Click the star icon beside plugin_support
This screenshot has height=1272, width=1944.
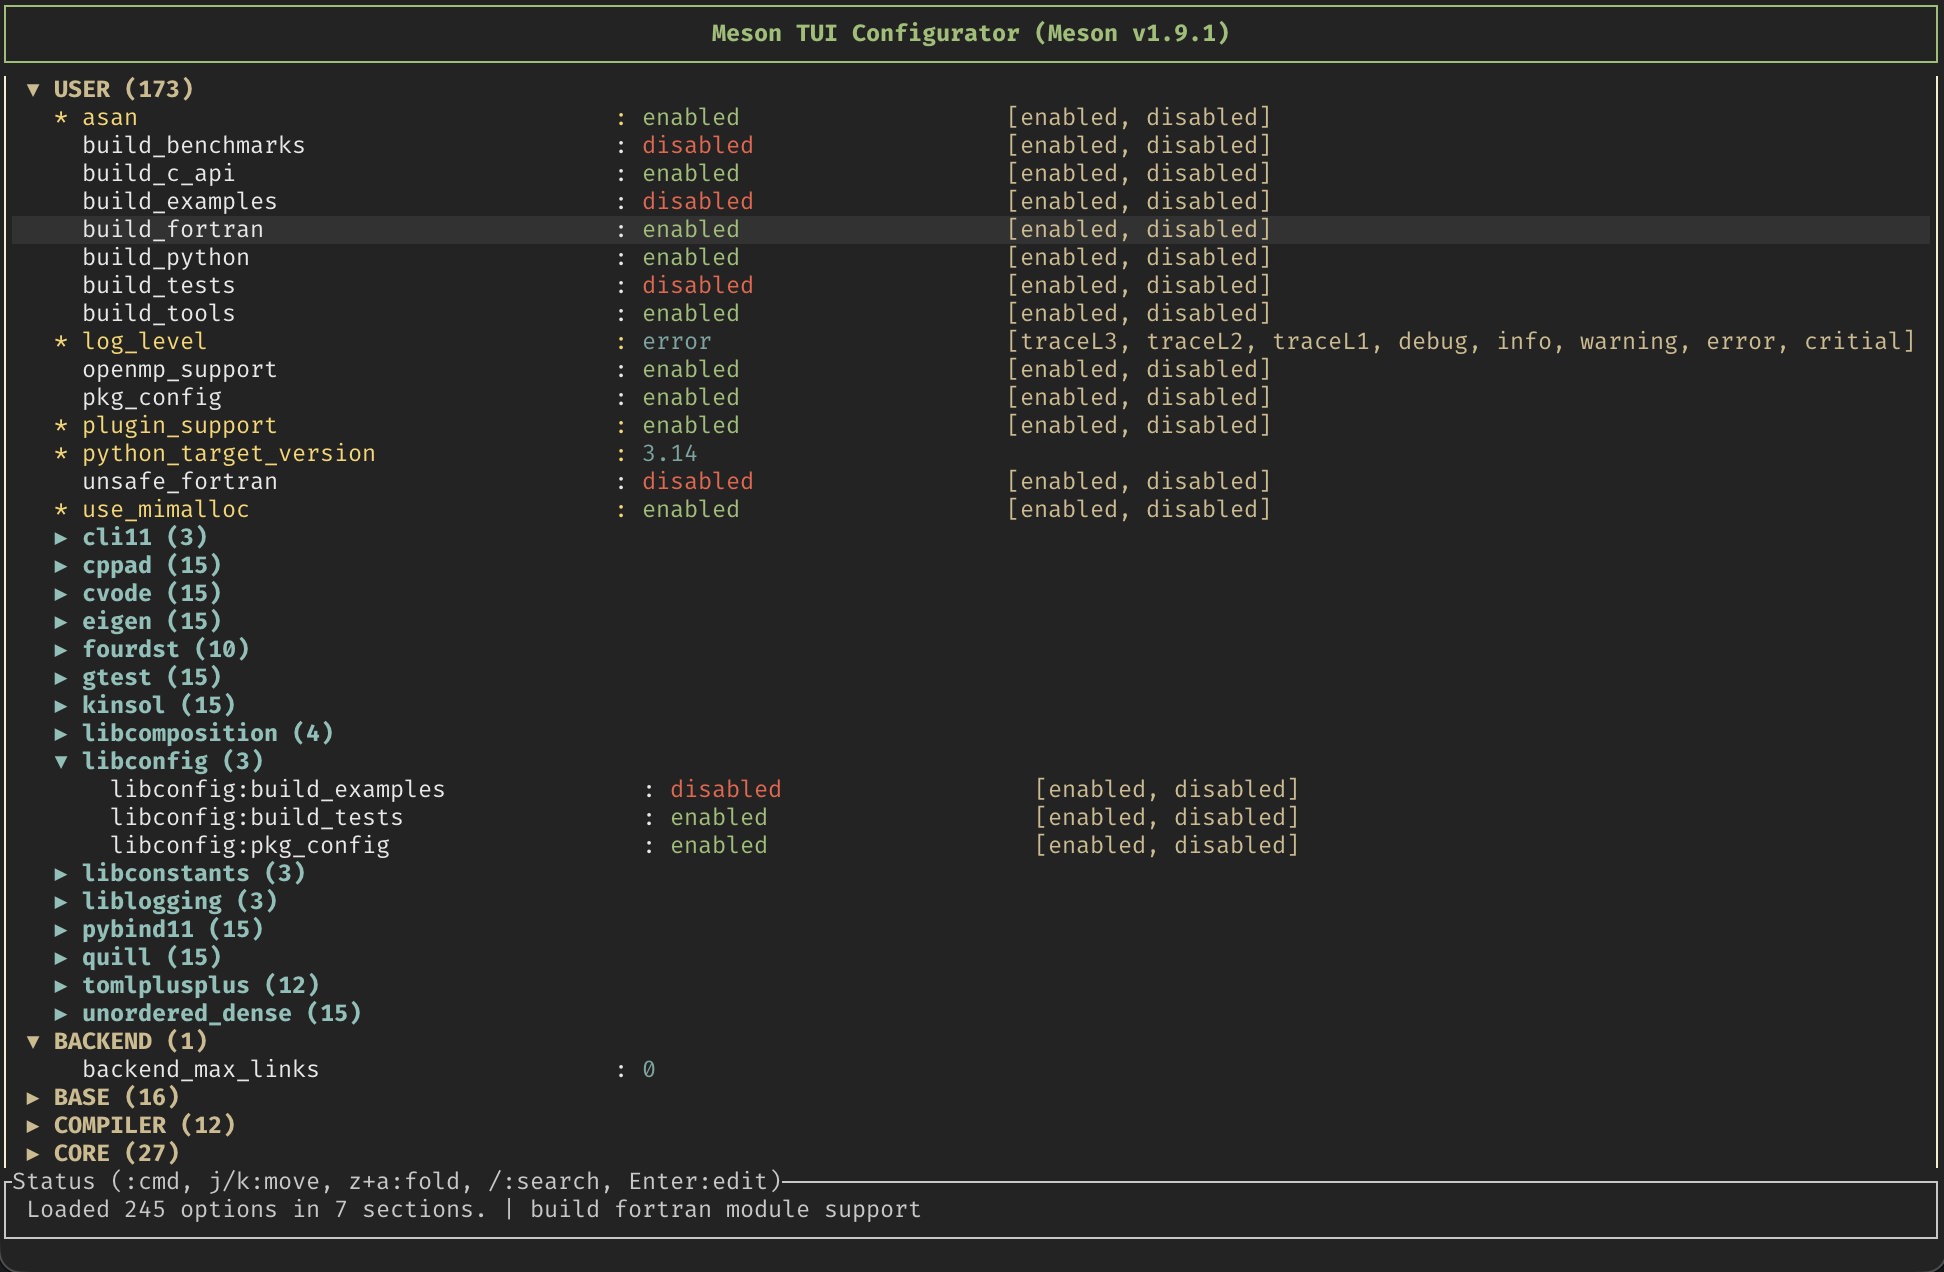coord(61,426)
